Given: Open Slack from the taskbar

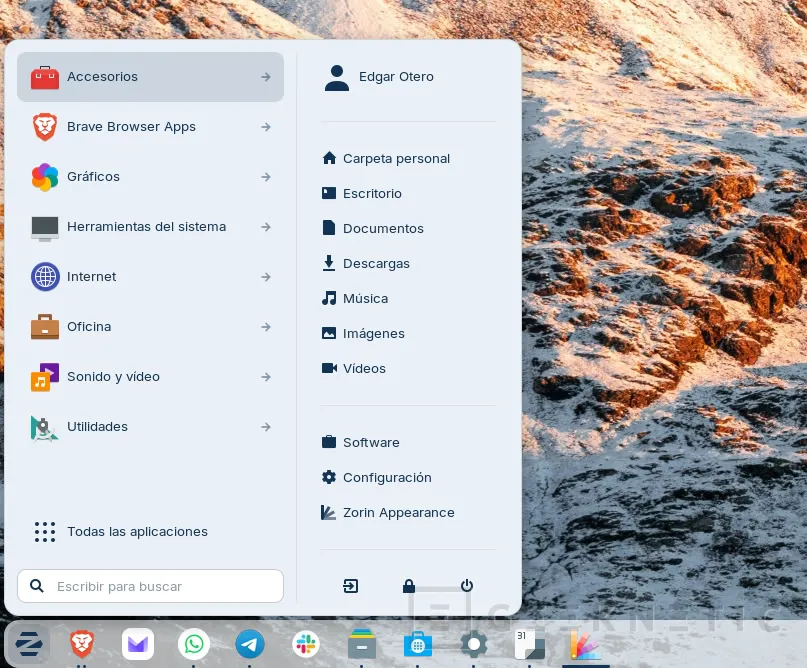Looking at the screenshot, I should click(306, 644).
